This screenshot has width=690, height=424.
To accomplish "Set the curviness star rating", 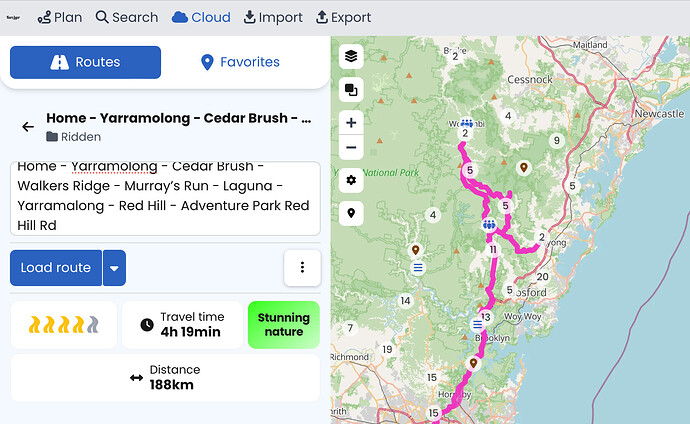I will (63, 325).
